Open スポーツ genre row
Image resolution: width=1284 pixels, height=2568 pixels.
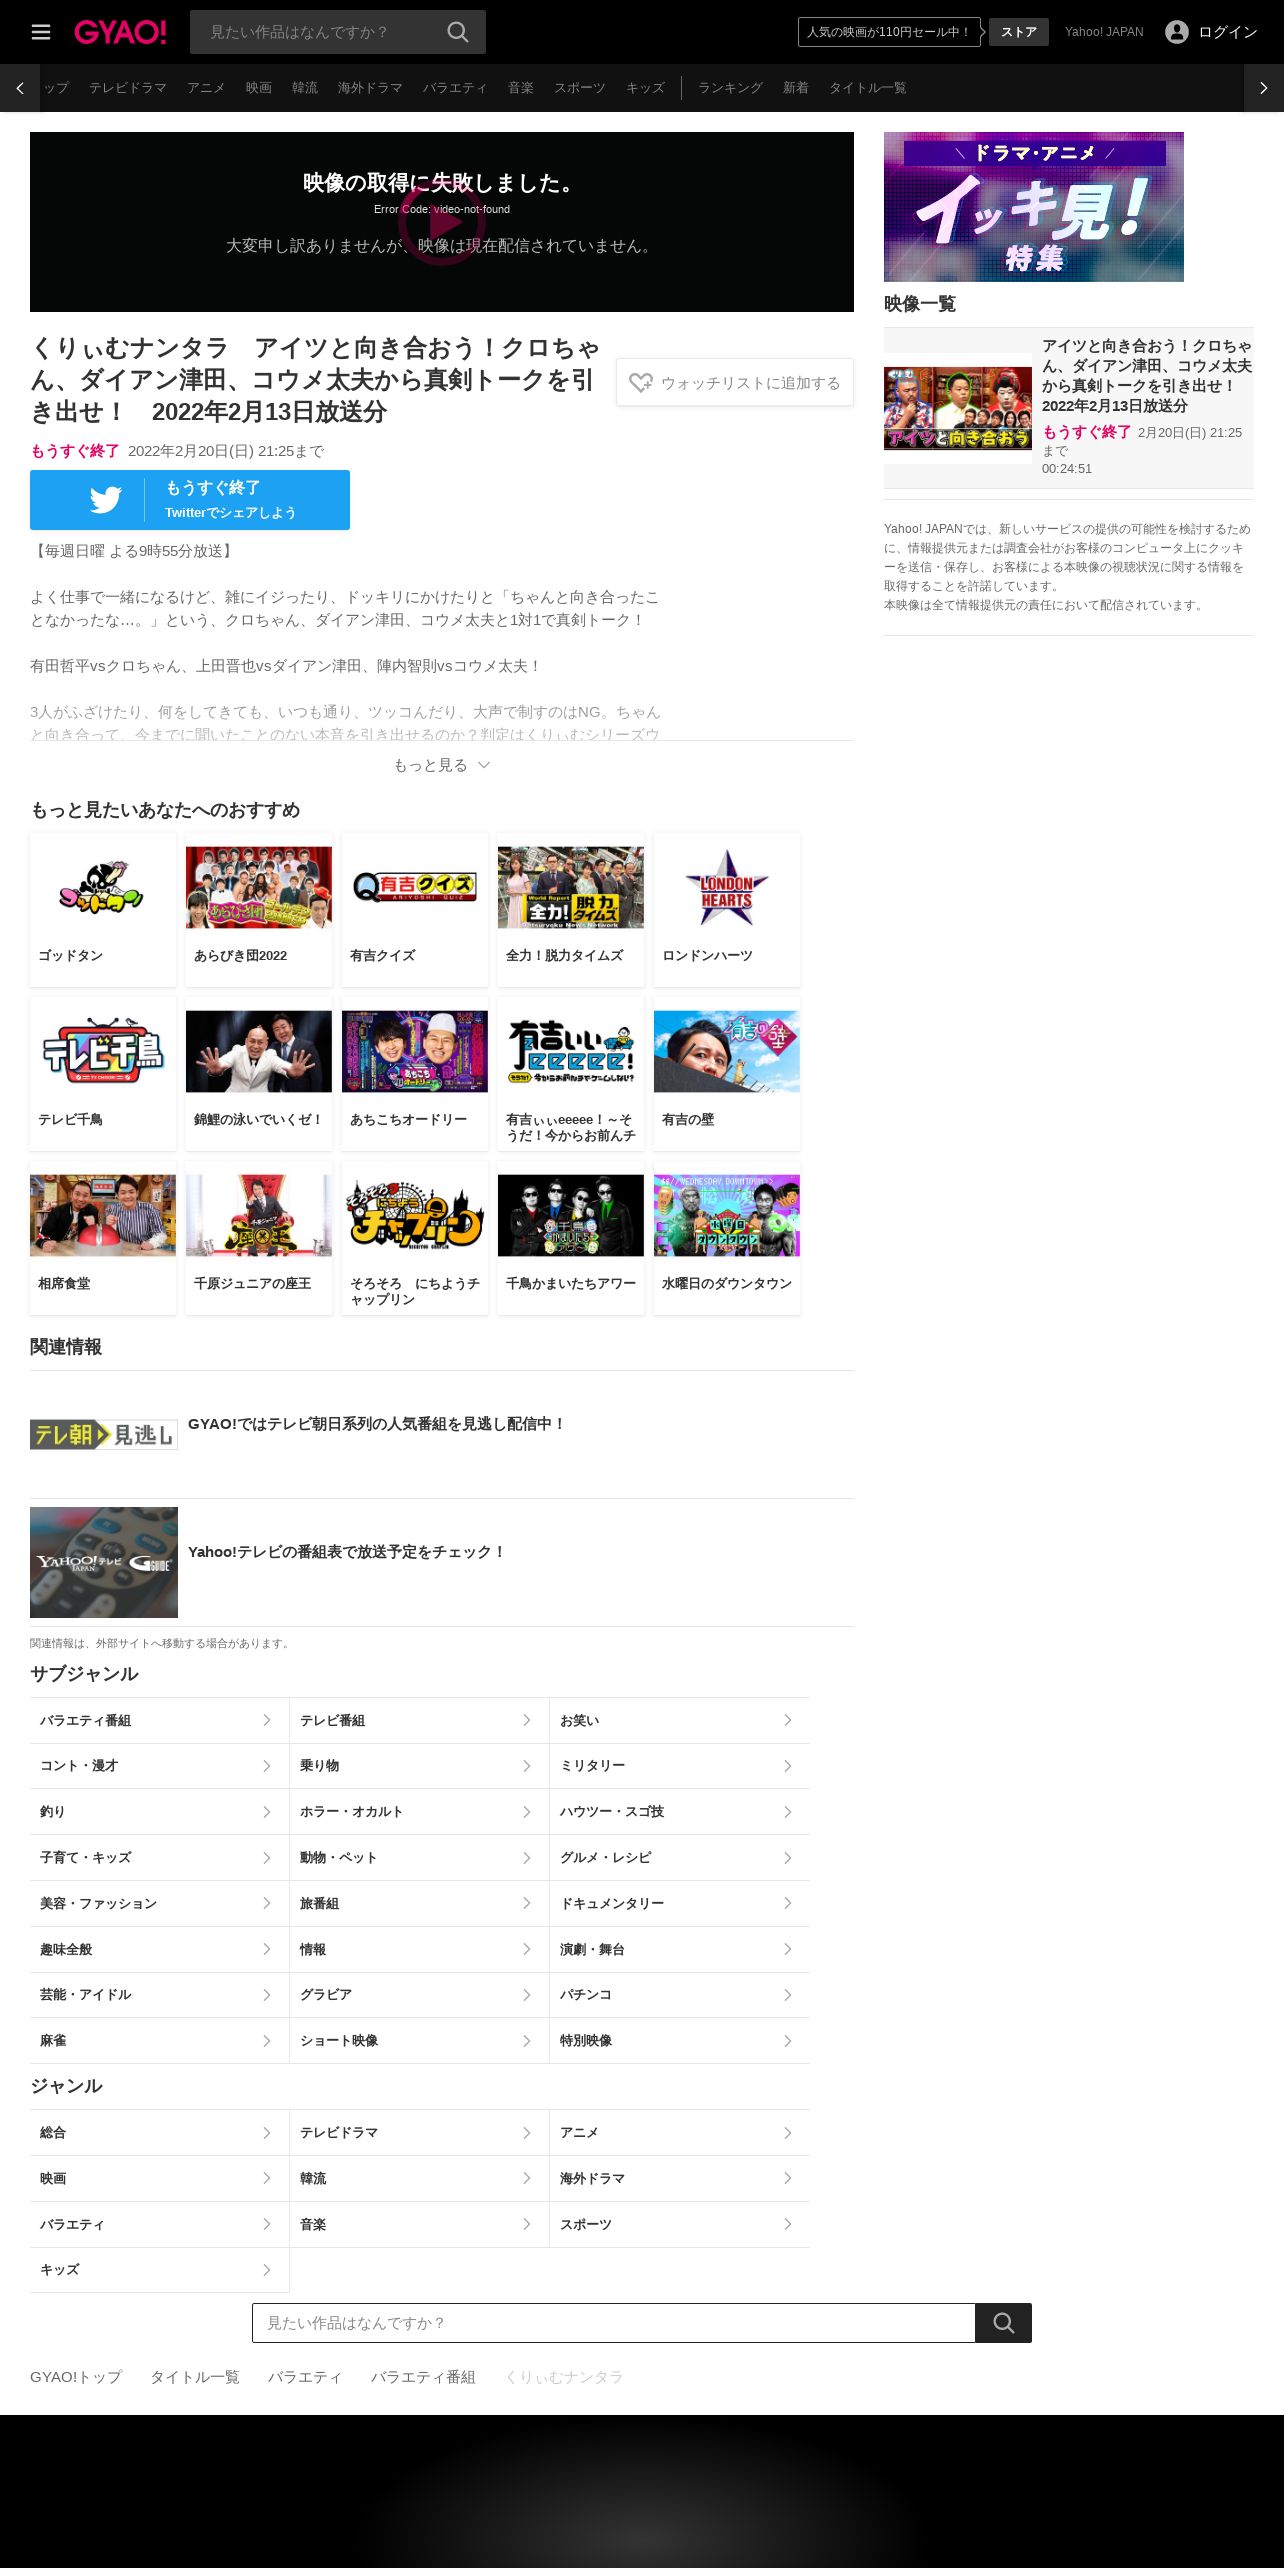(680, 2225)
